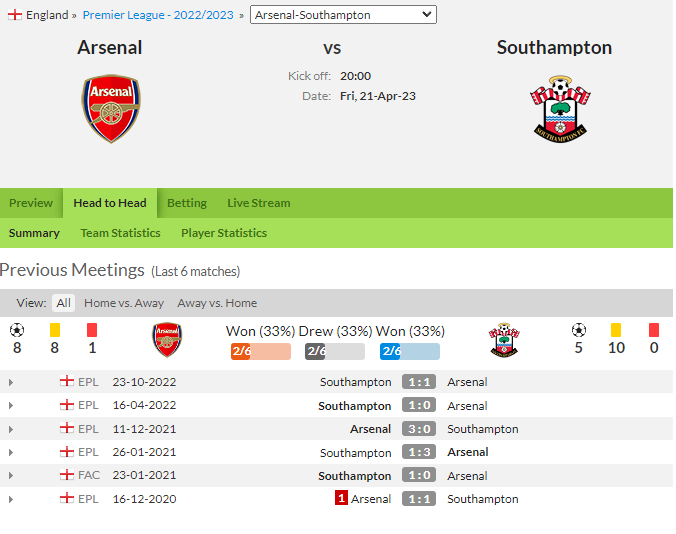
Task: Click small Arsenal crest in meetings summary
Action: pos(167,340)
